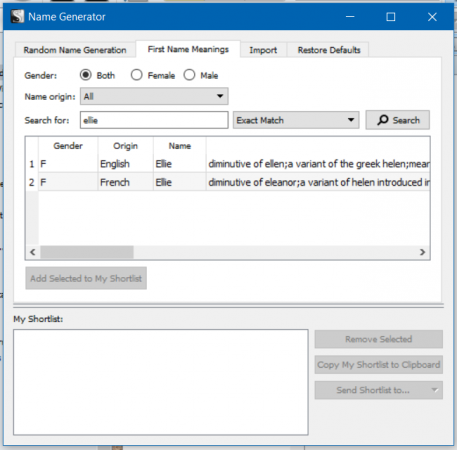The width and height of the screenshot is (457, 450).
Task: Click Add Selected to My Shortlist button
Action: click(x=86, y=278)
